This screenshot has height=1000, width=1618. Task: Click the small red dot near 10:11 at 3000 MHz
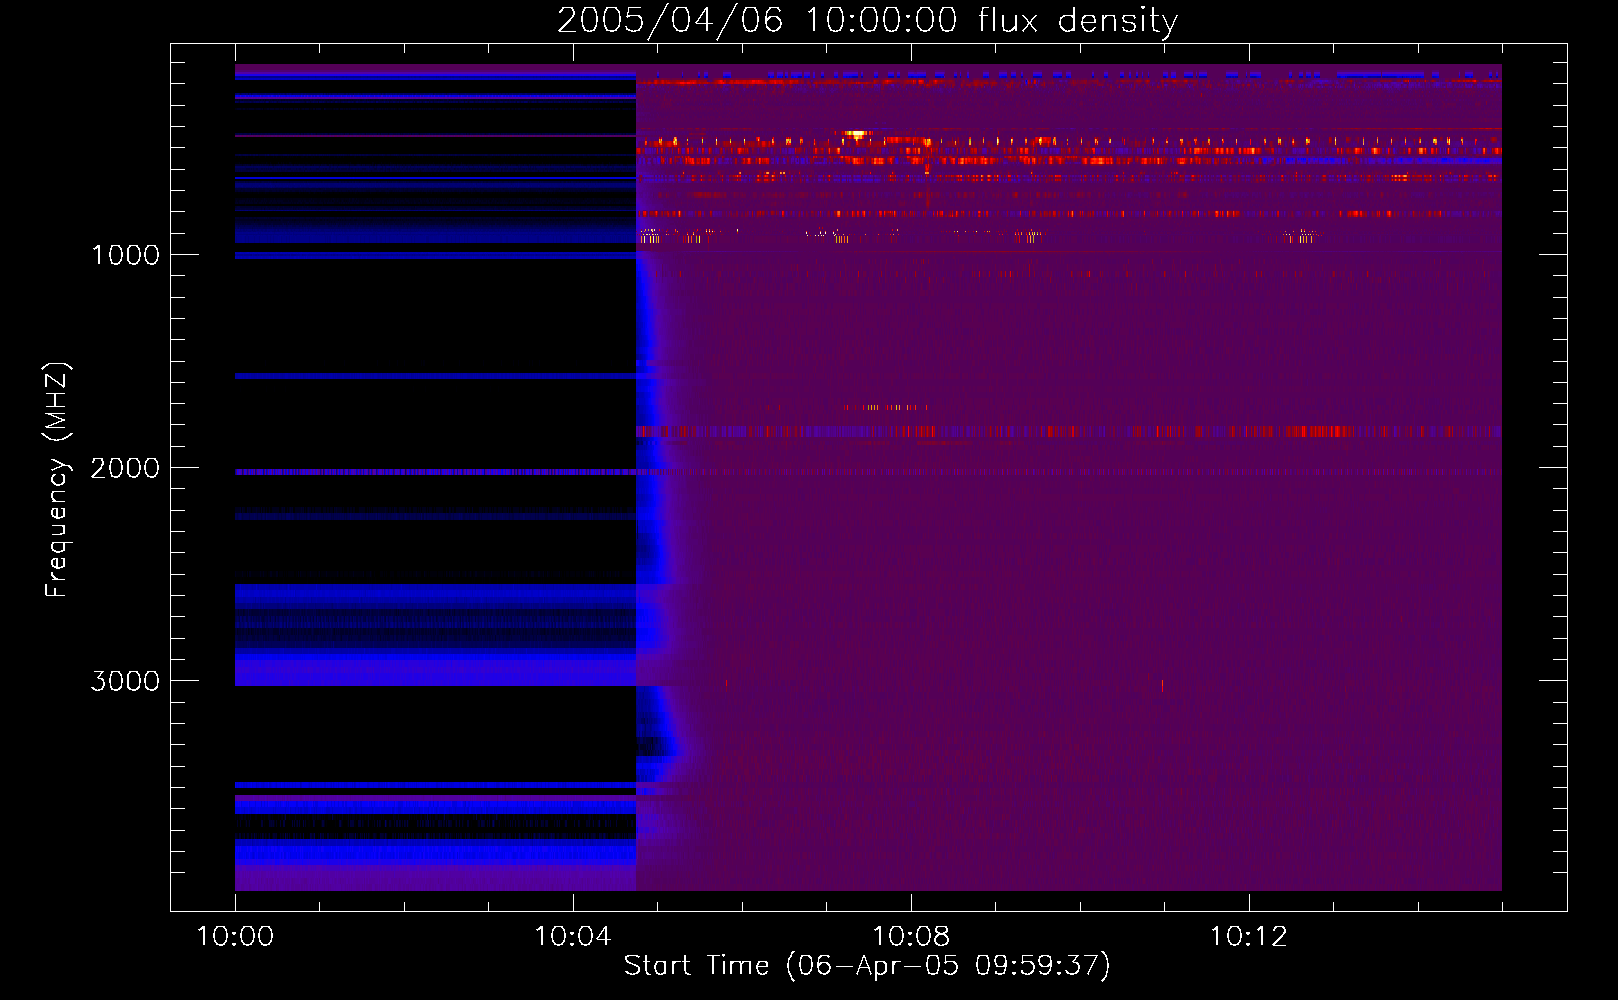click(x=1162, y=685)
